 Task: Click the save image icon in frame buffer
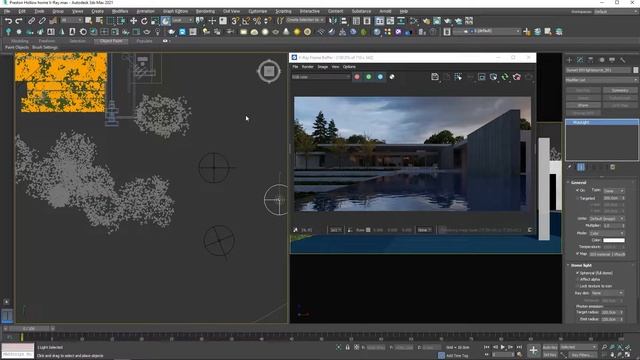tap(435, 77)
